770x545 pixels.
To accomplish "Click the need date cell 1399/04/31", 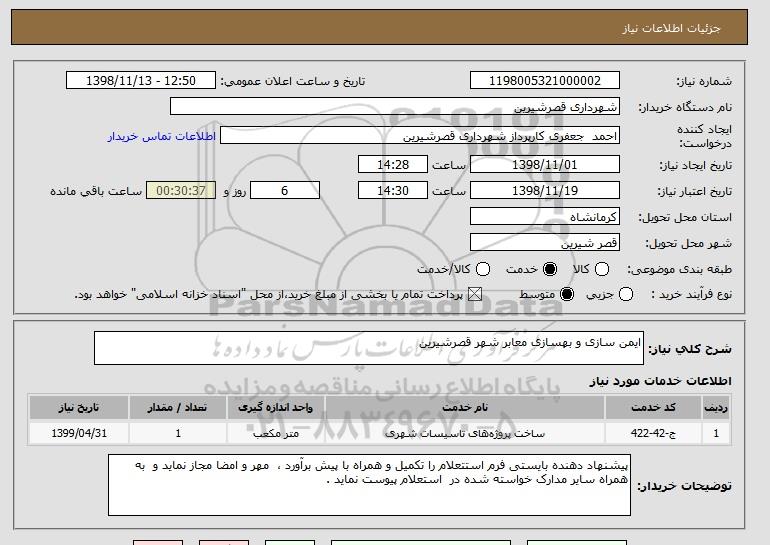I will 79,434.
